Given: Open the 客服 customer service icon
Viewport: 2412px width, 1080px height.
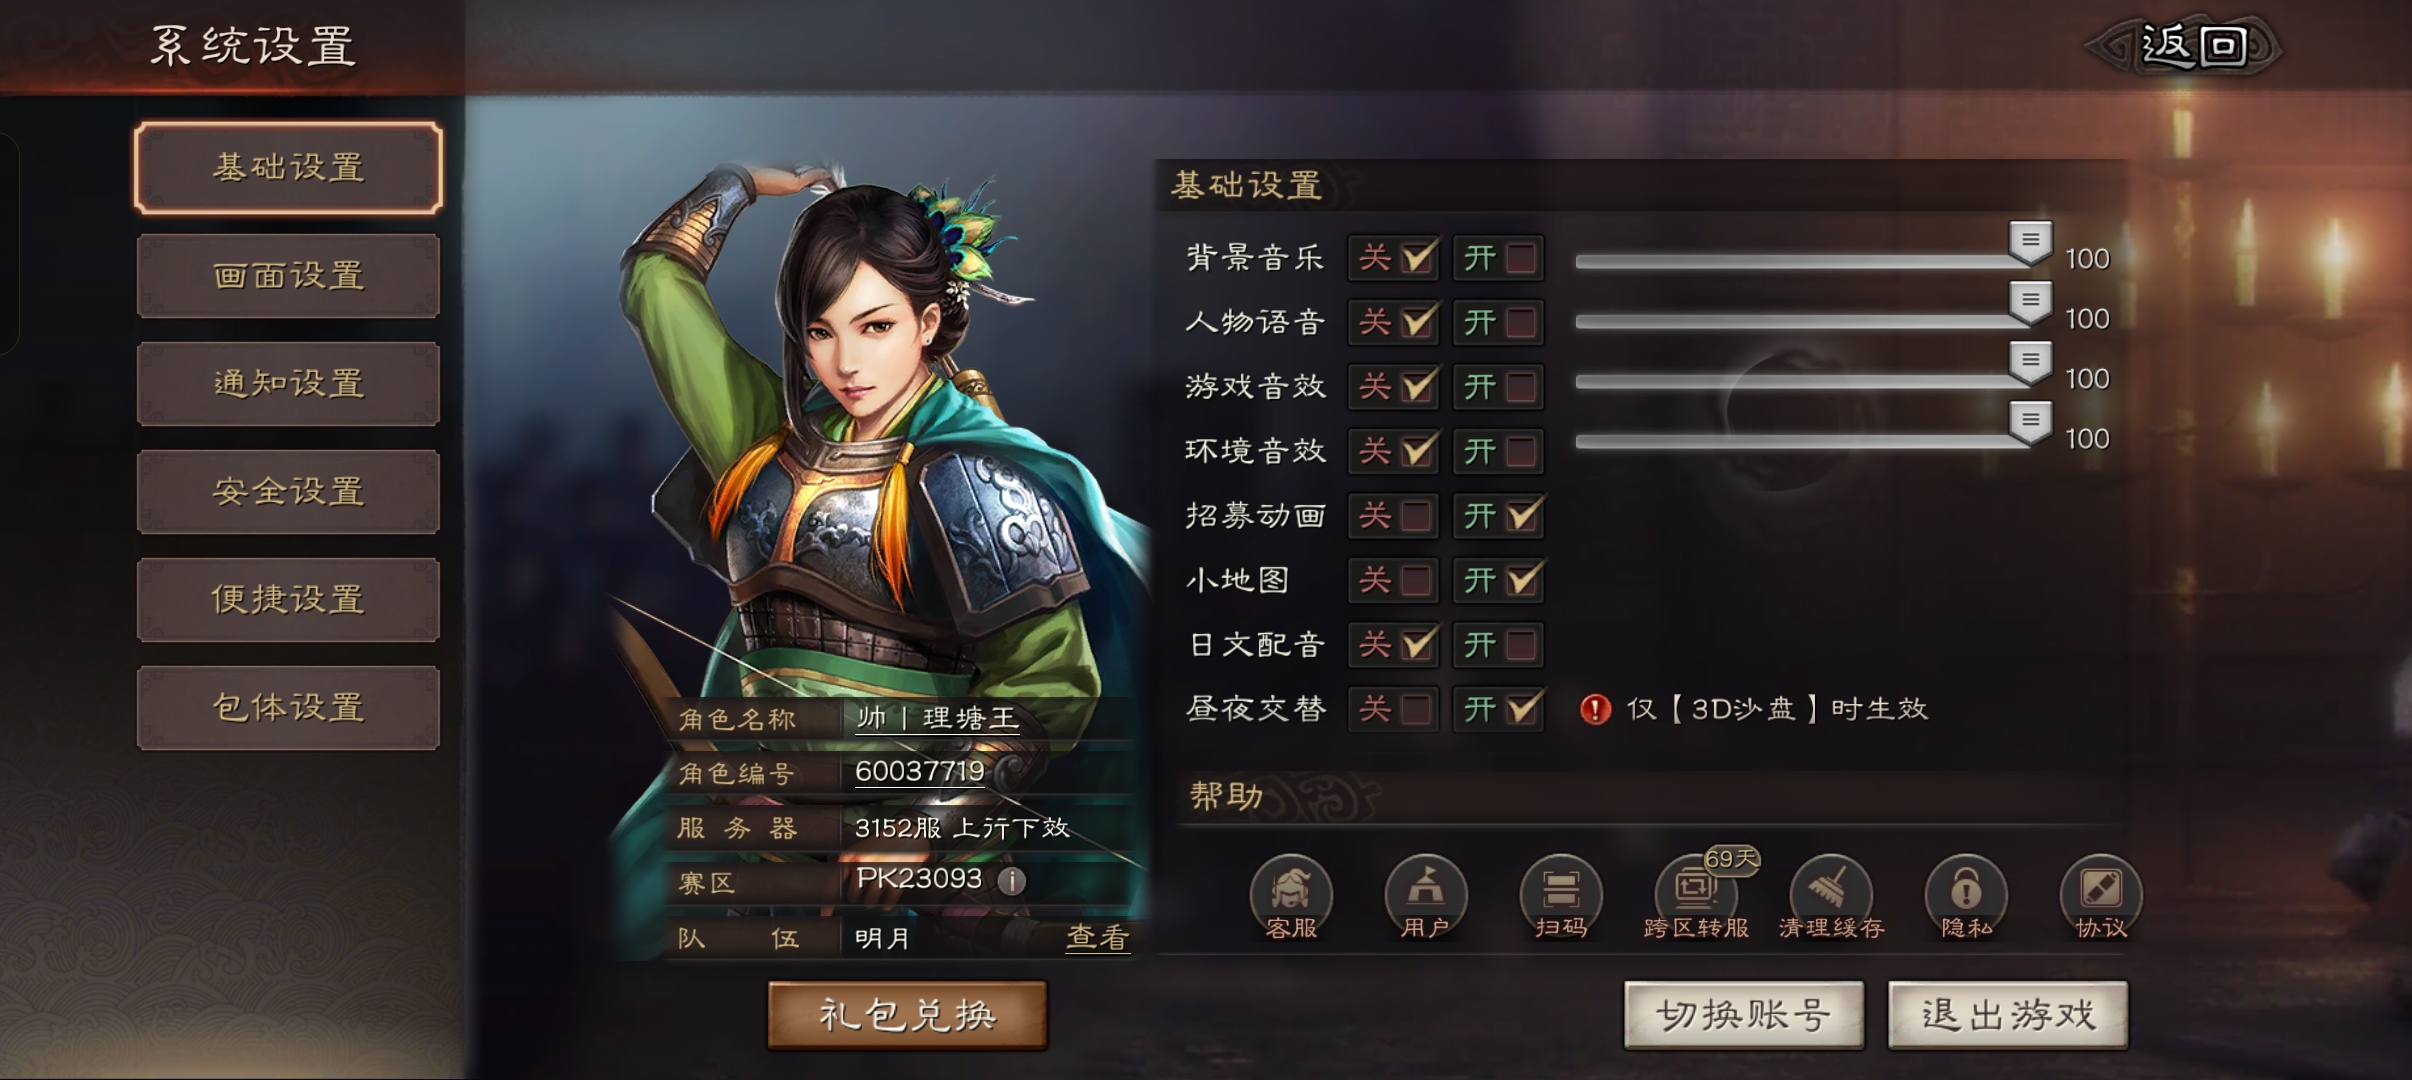Looking at the screenshot, I should pyautogui.click(x=1290, y=897).
